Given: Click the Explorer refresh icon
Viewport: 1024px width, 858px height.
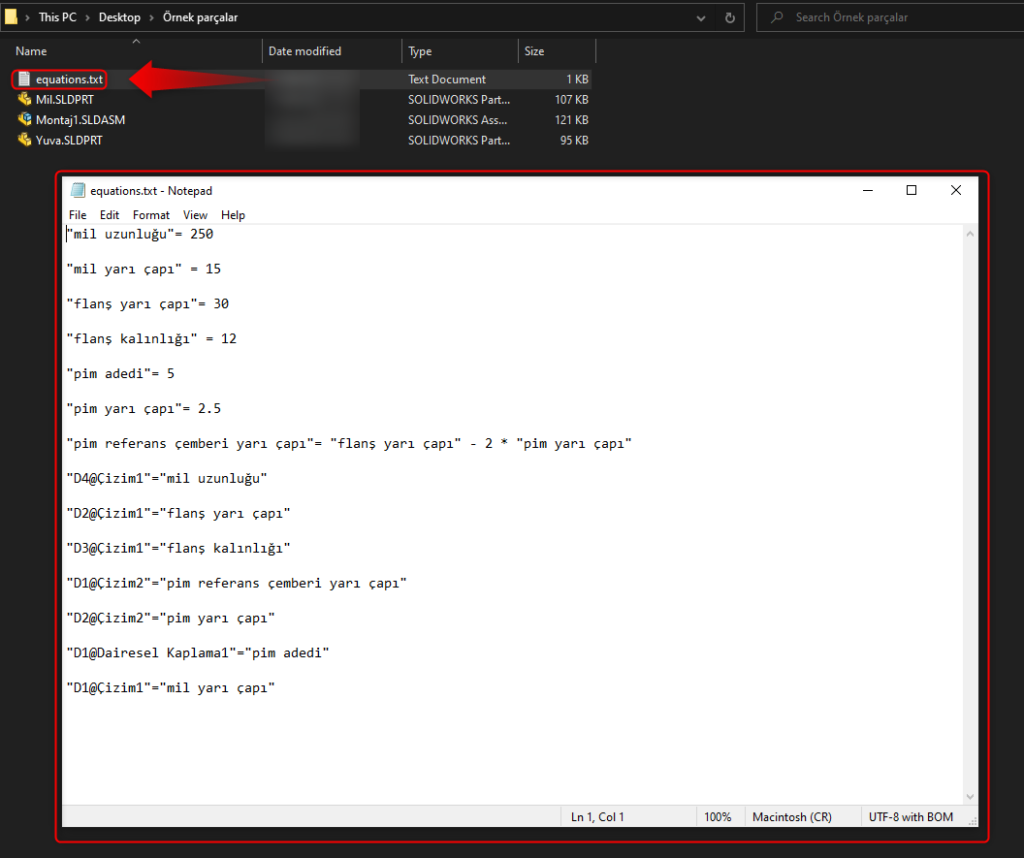Looking at the screenshot, I should pos(729,18).
